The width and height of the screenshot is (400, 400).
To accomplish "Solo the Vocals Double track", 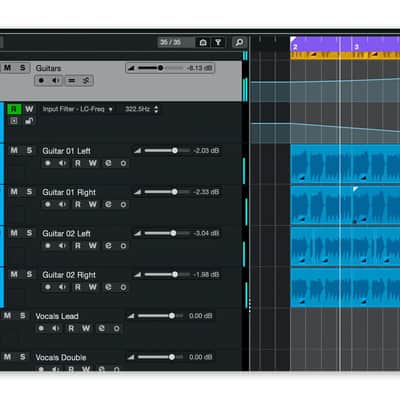I will click(x=23, y=357).
